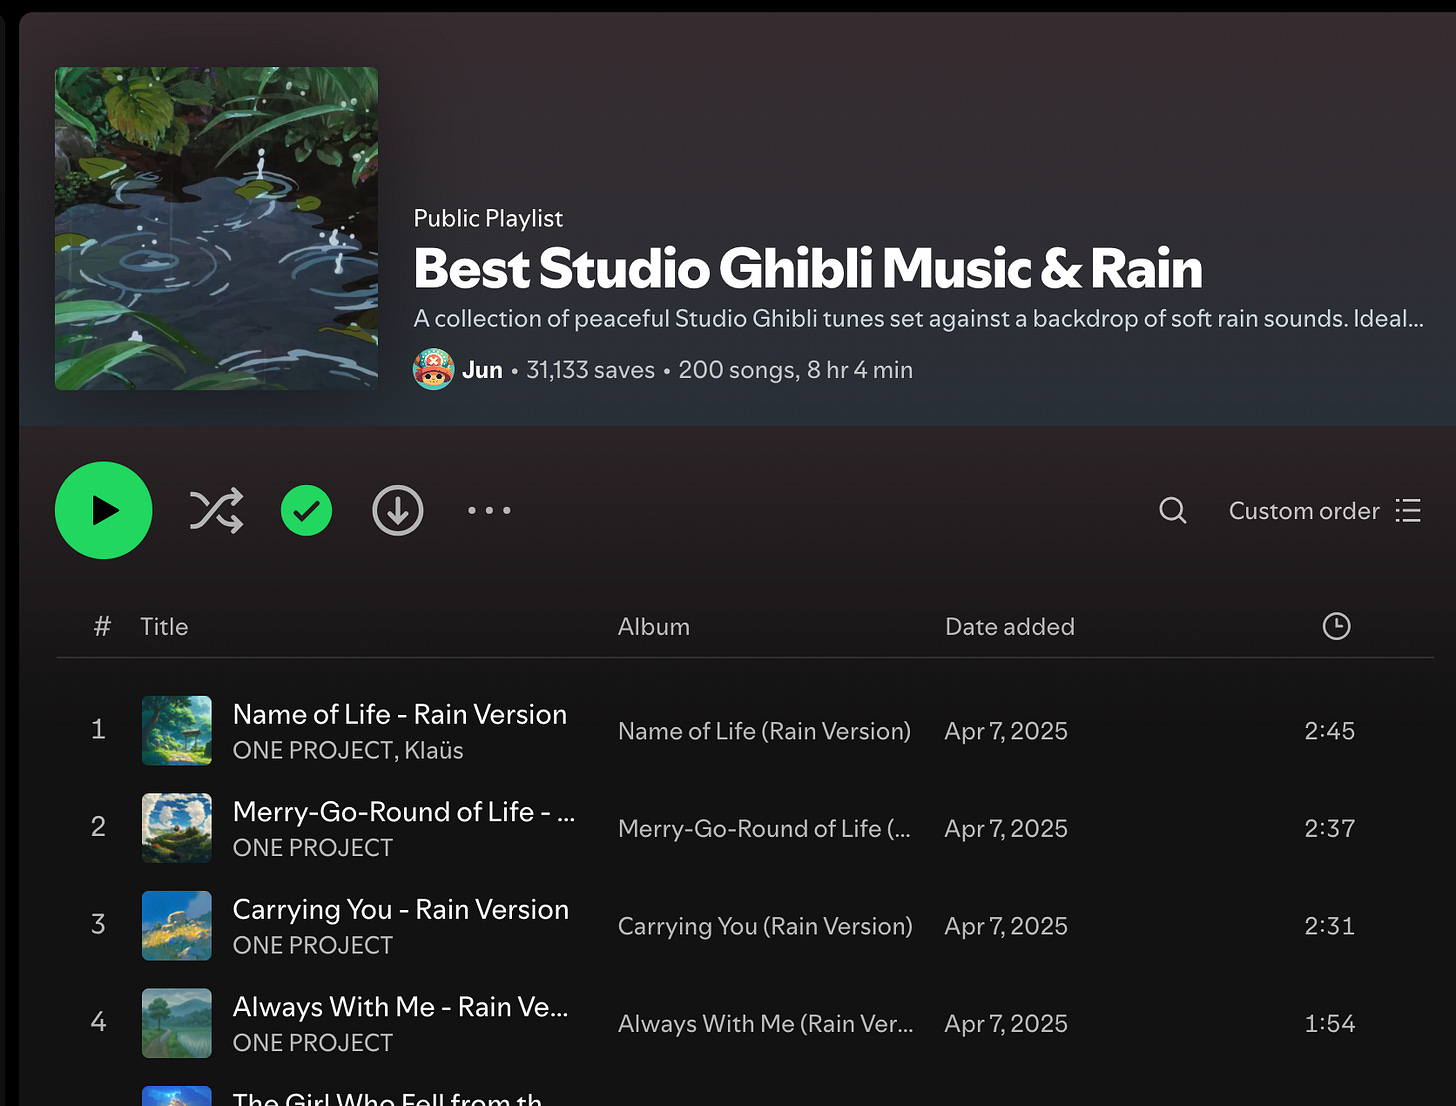1456x1106 pixels.
Task: Open Merry-Go-Round of Life album link
Action: 764,829
